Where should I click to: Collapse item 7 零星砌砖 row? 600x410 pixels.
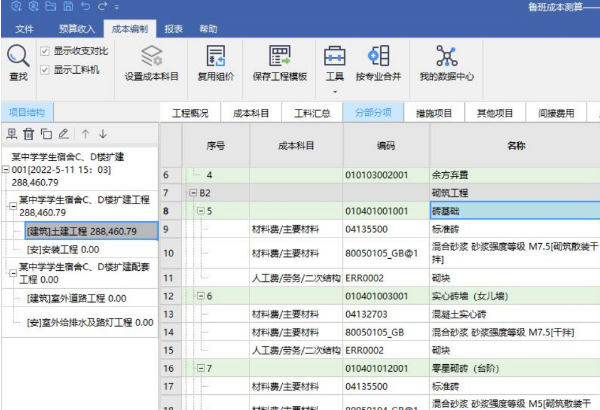click(201, 368)
